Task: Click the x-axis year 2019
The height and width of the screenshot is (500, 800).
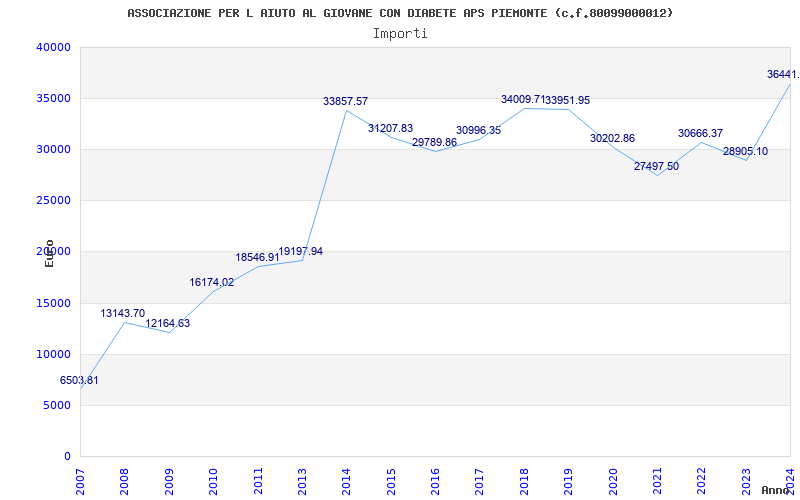Action: pos(568,481)
